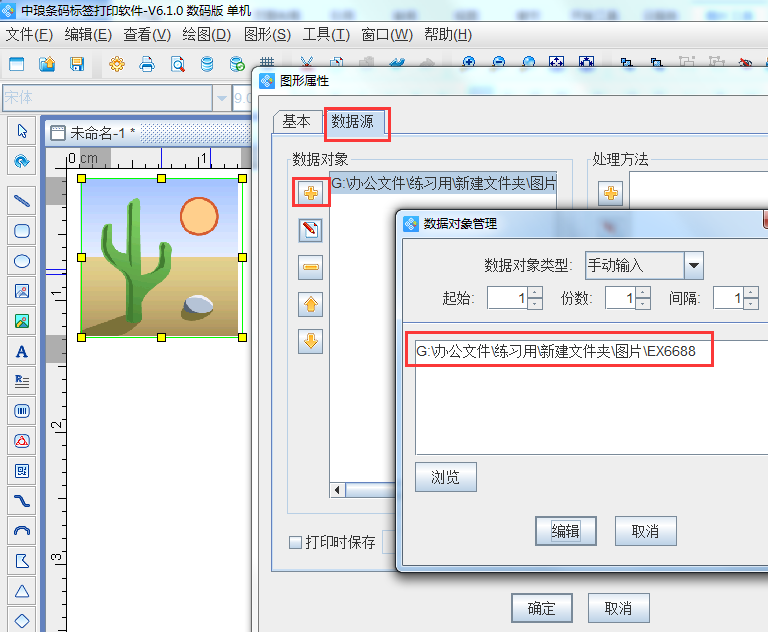This screenshot has width=768, height=632.
Task: Click the edit data object pencil icon
Action: 310,230
